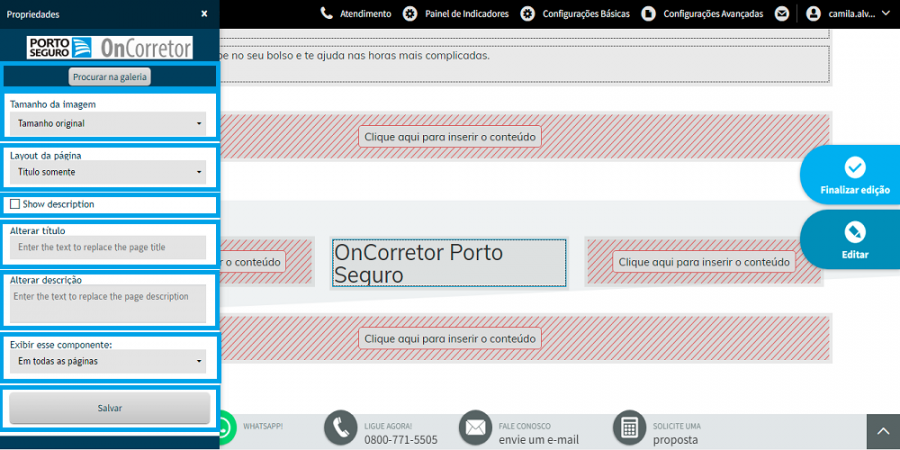Click the phone circle icon in footer
Viewport: 900px width, 450px height.
tap(341, 428)
